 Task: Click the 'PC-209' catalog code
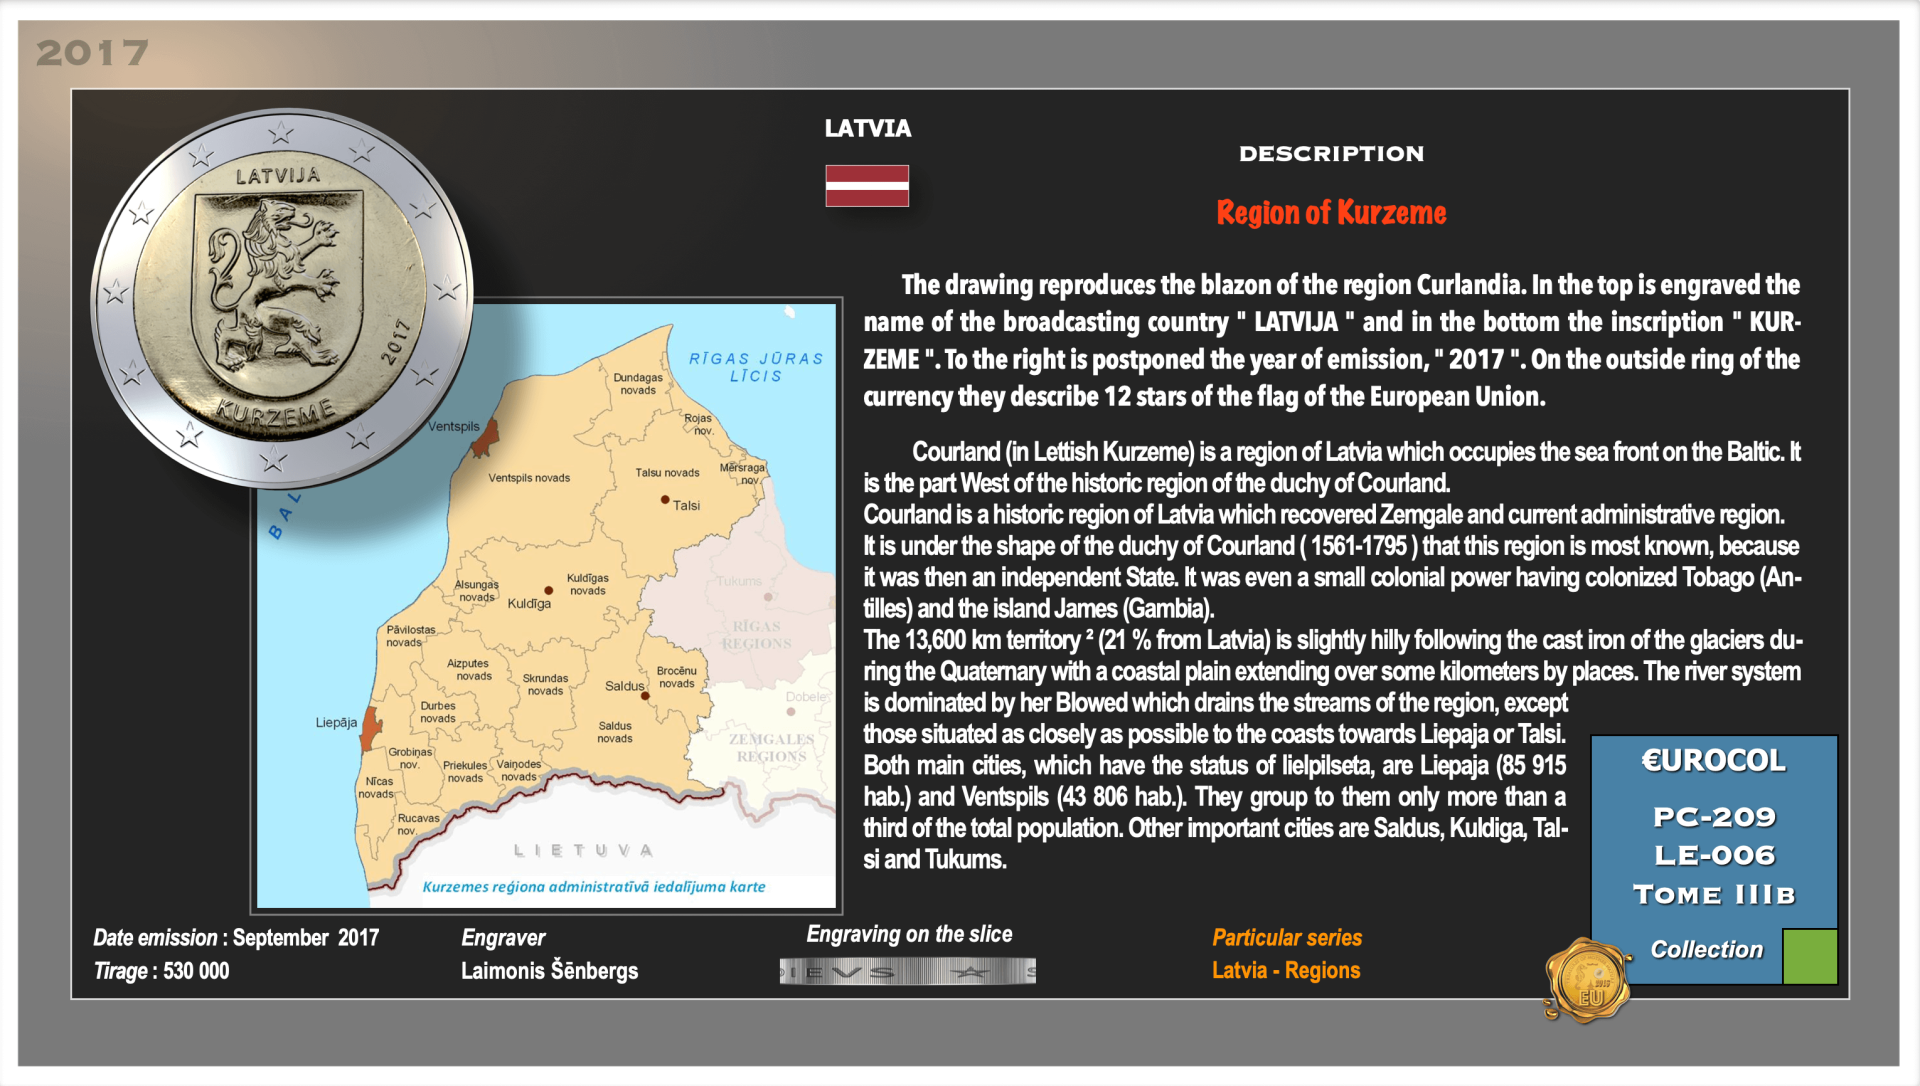(x=1714, y=817)
